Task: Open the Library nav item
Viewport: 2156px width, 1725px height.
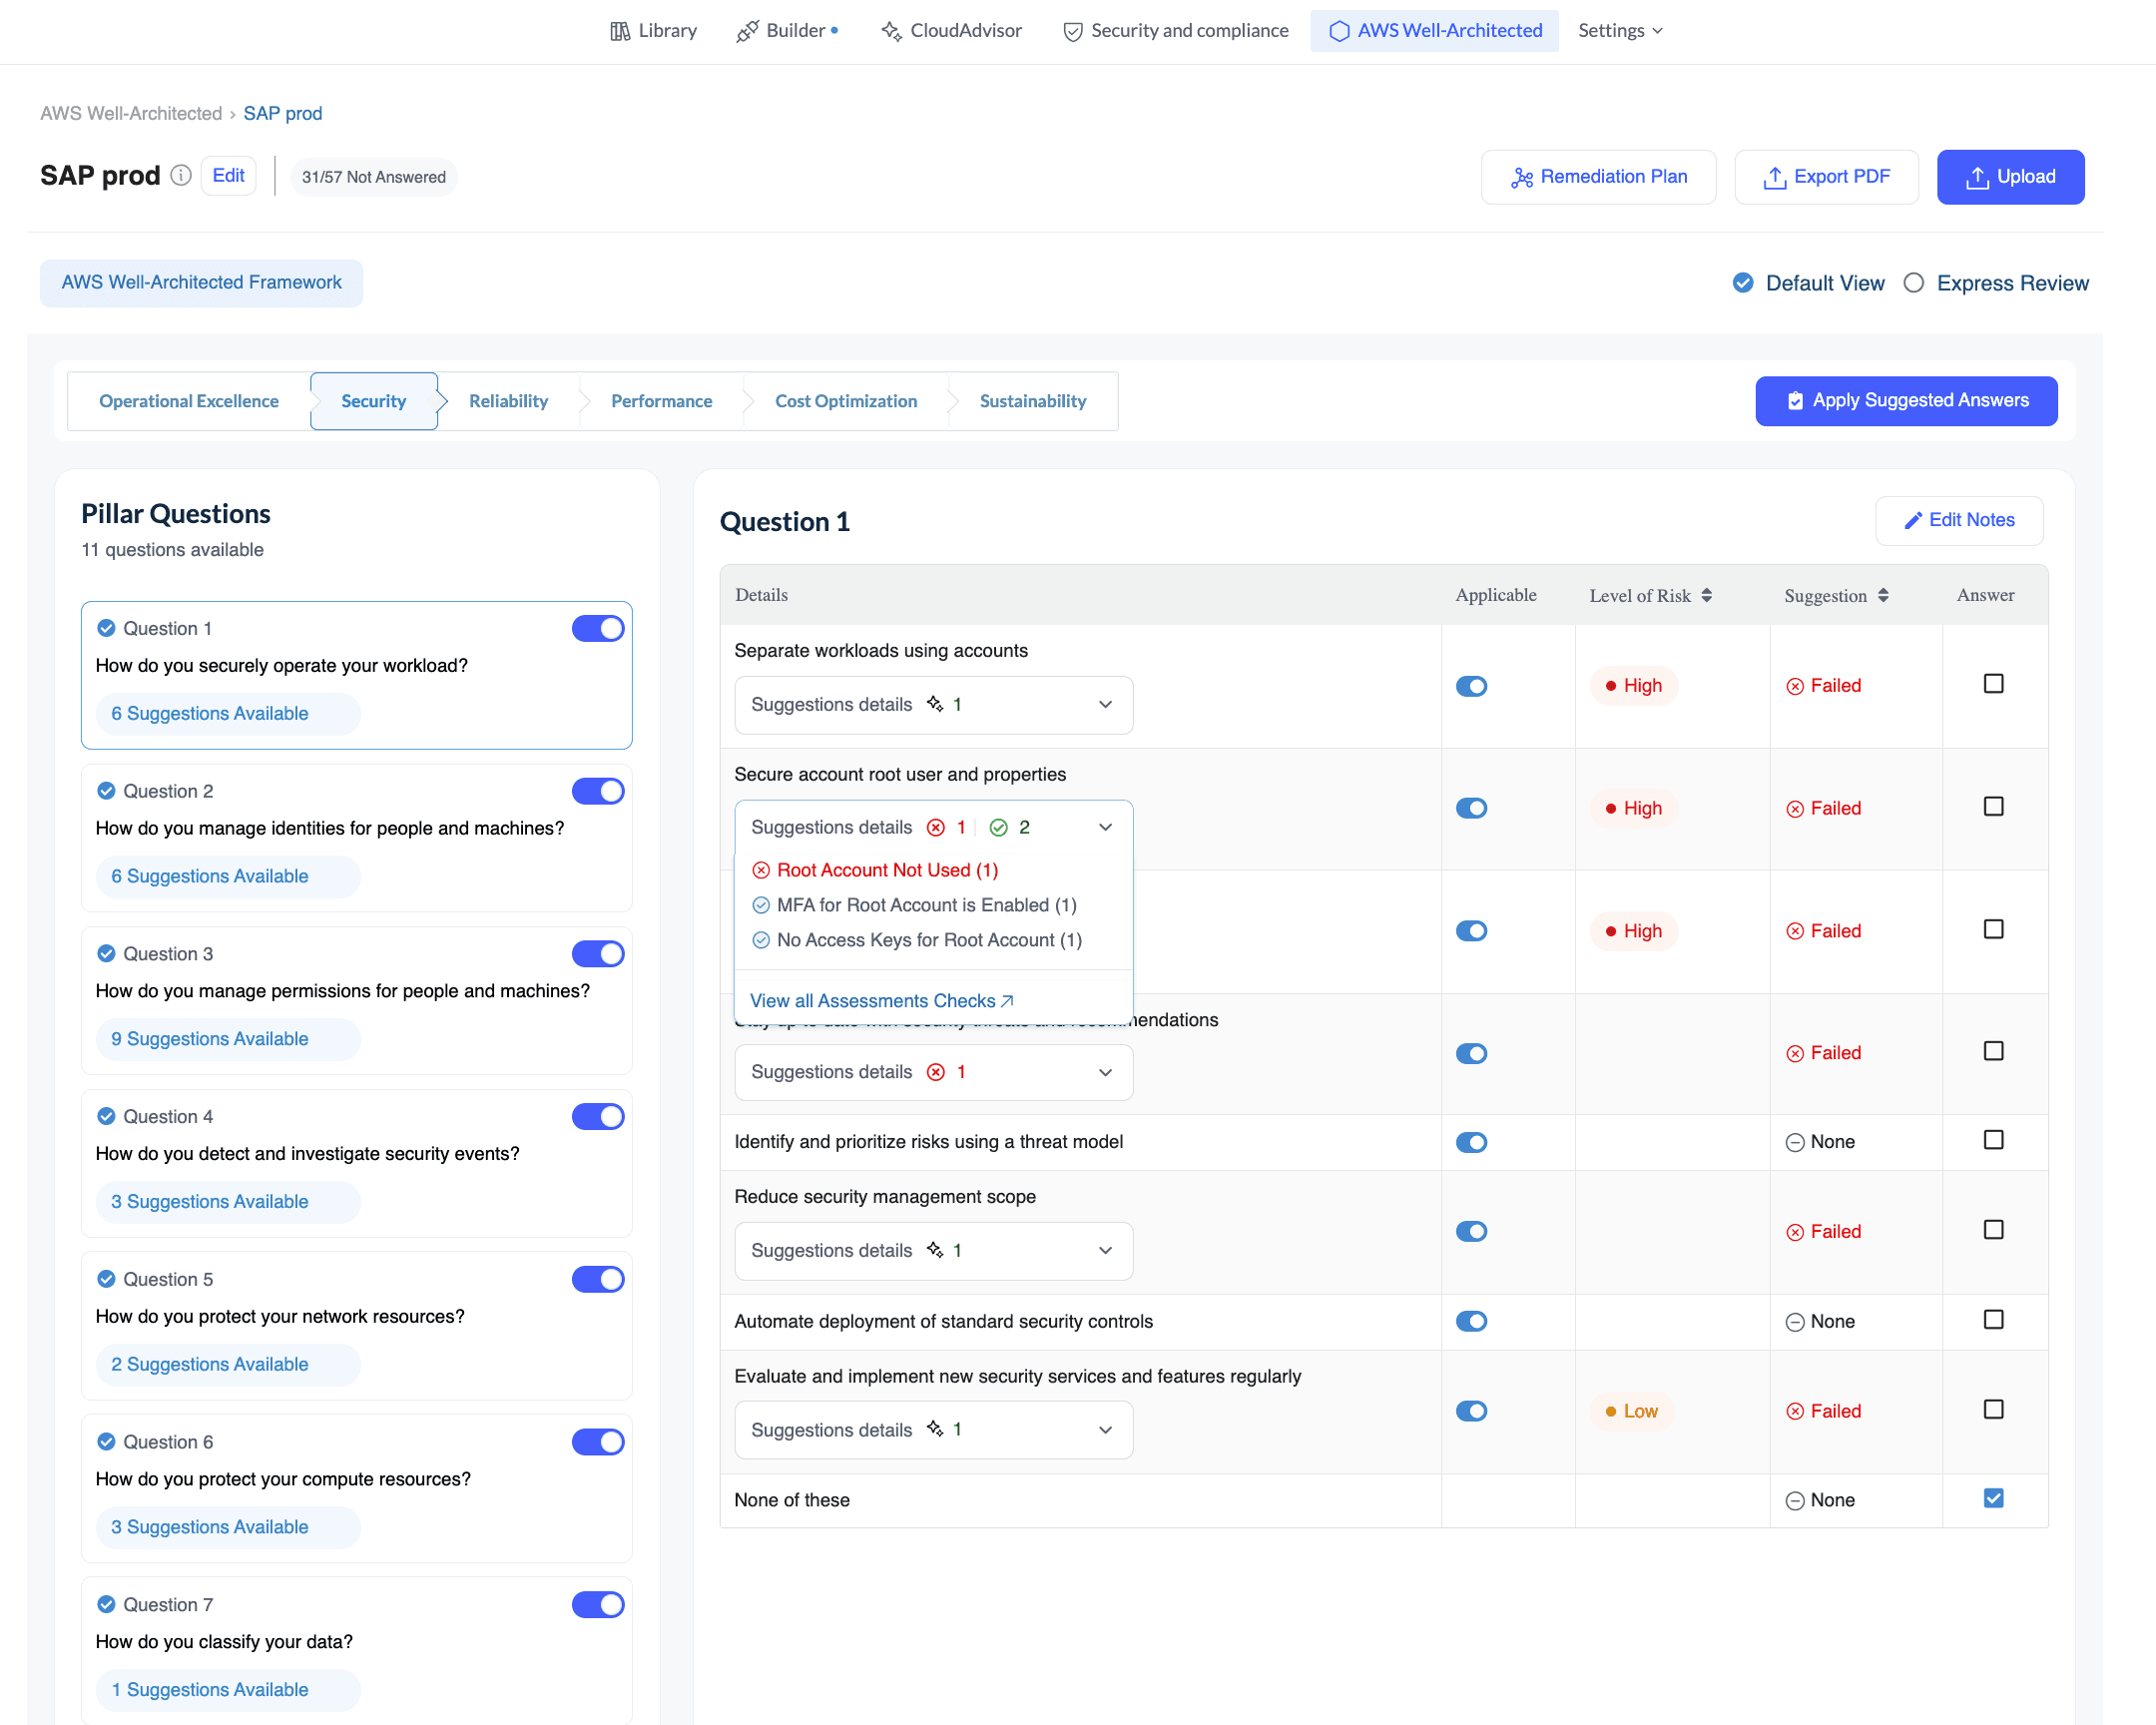Action: (653, 31)
